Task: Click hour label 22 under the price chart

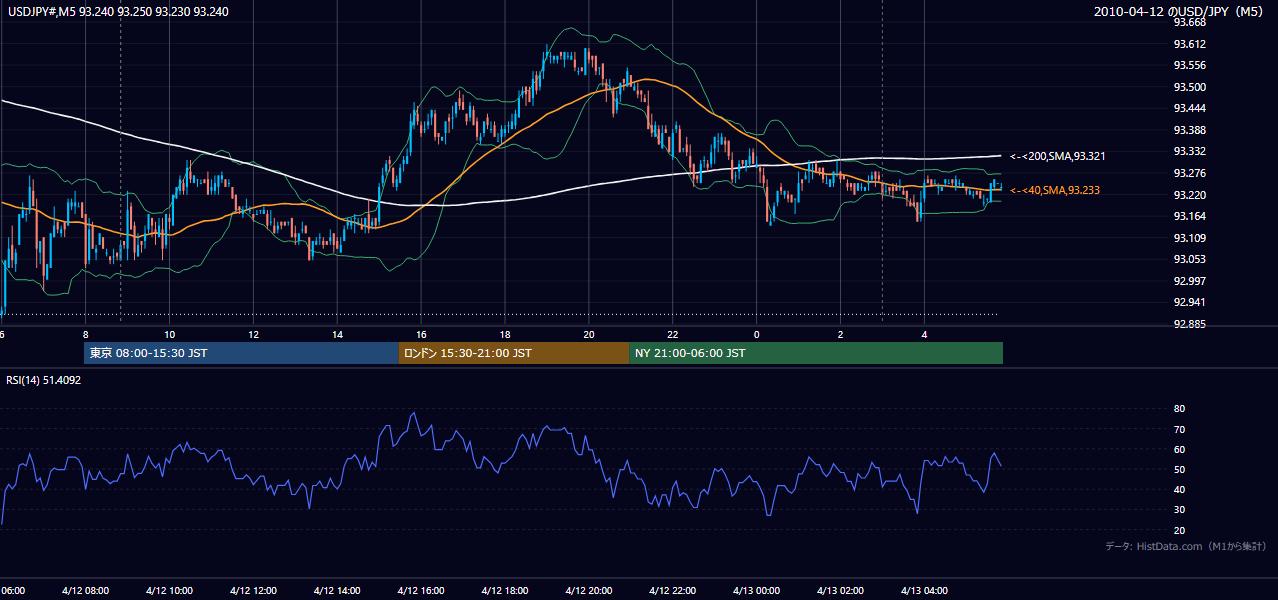Action: tap(673, 334)
